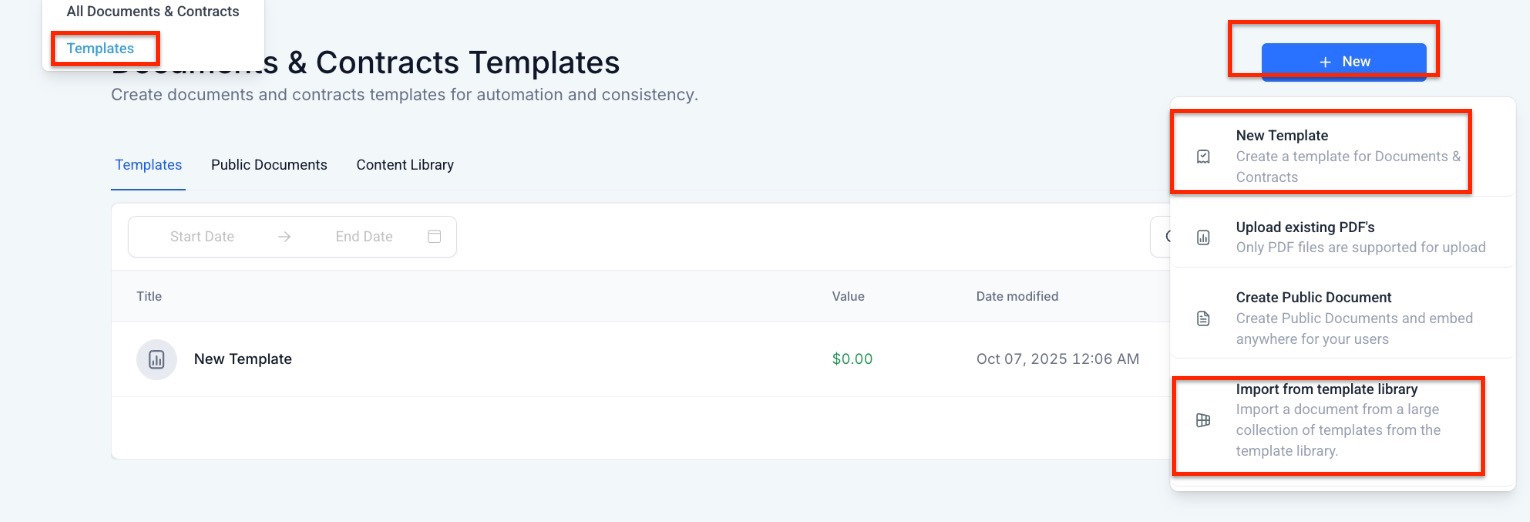
Task: Click the template library grid icon
Action: tap(1203, 420)
